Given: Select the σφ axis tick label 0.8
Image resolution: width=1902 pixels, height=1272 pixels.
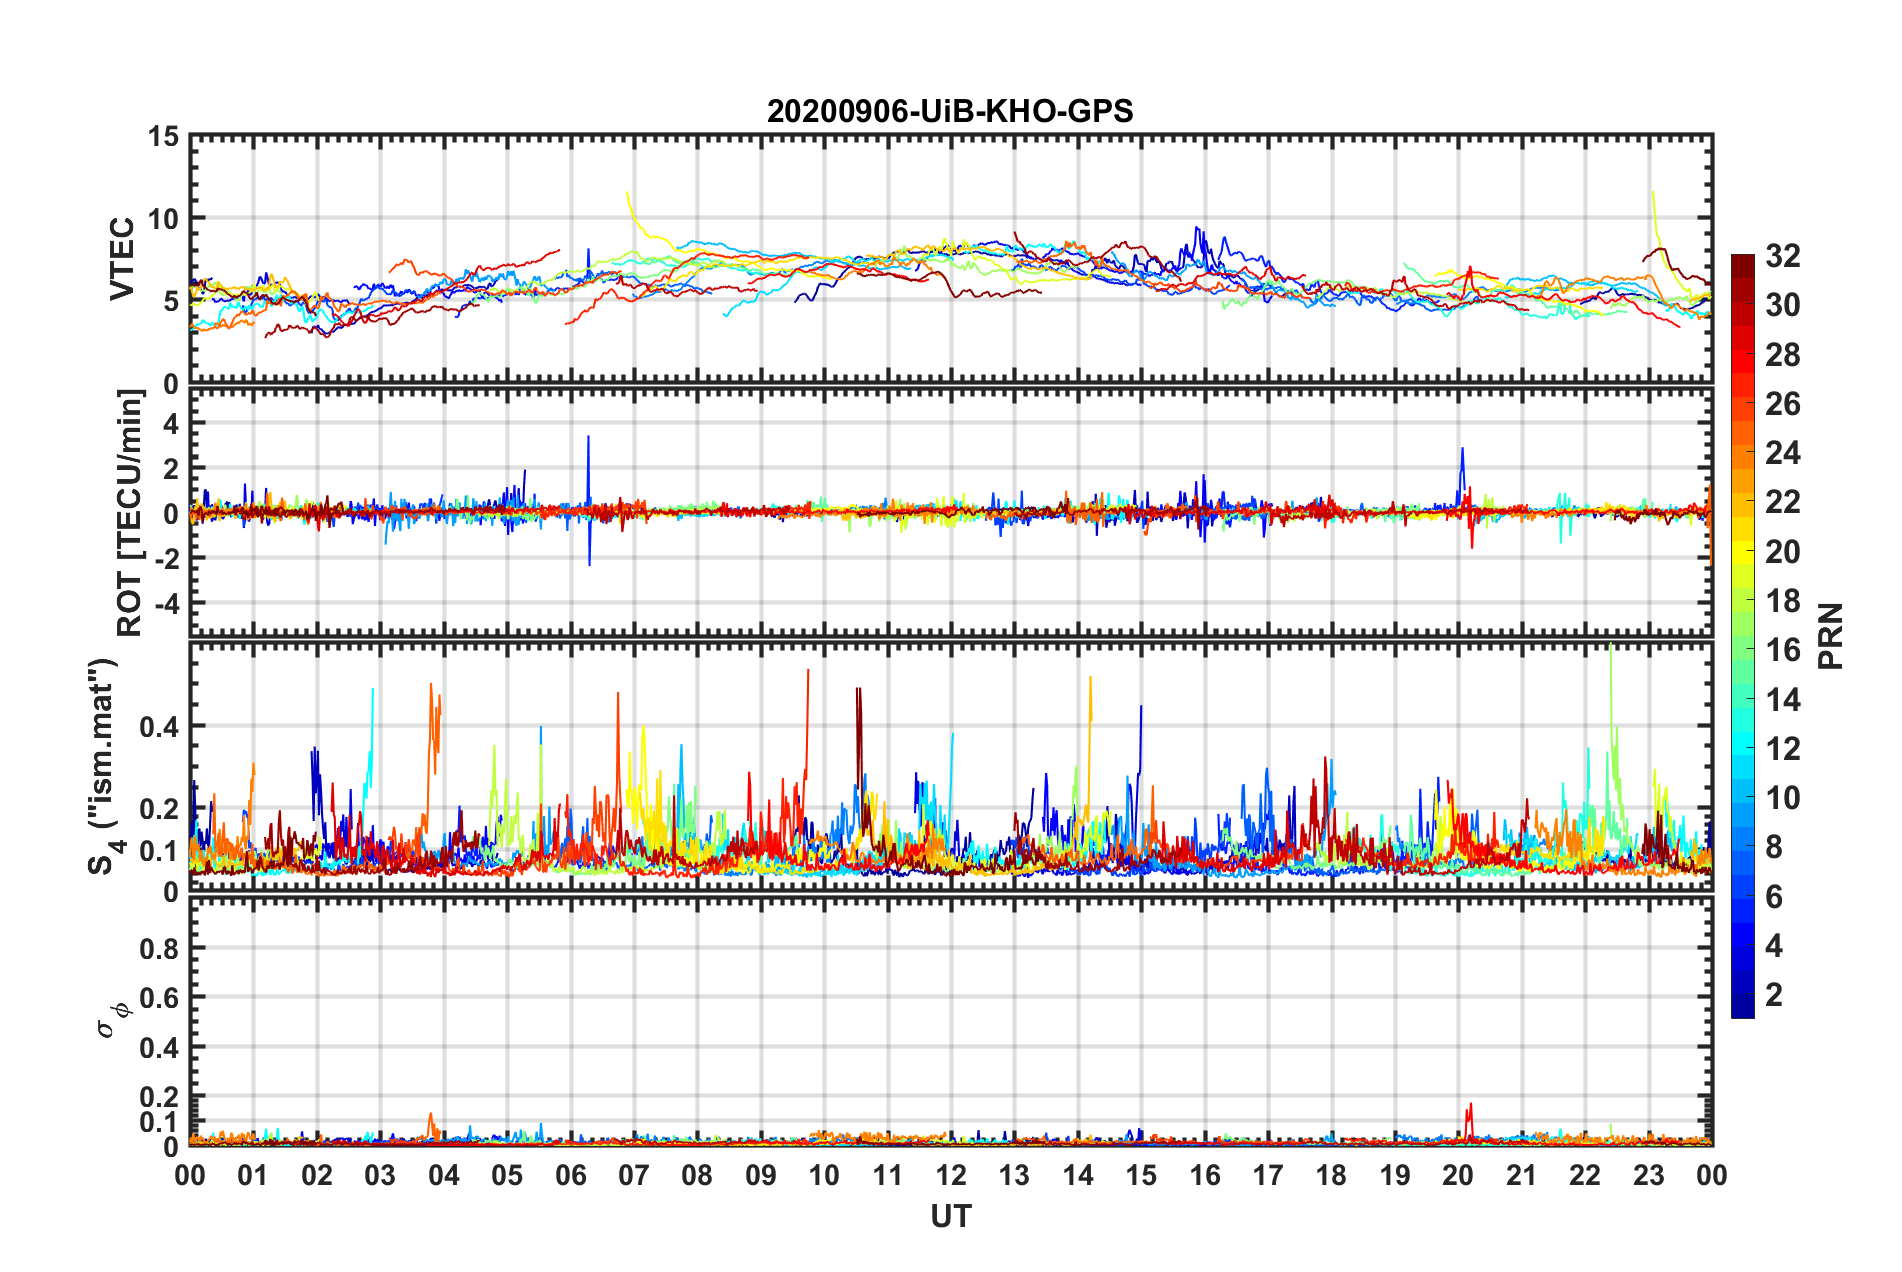Looking at the screenshot, I should tap(160, 948).
